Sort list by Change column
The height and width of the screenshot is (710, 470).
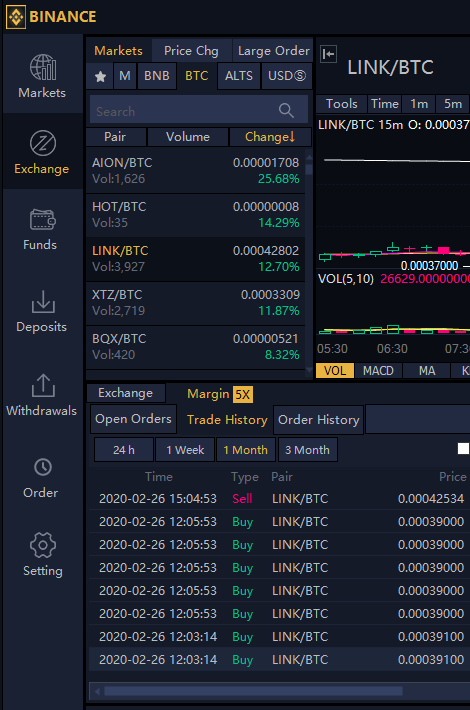tap(270, 137)
